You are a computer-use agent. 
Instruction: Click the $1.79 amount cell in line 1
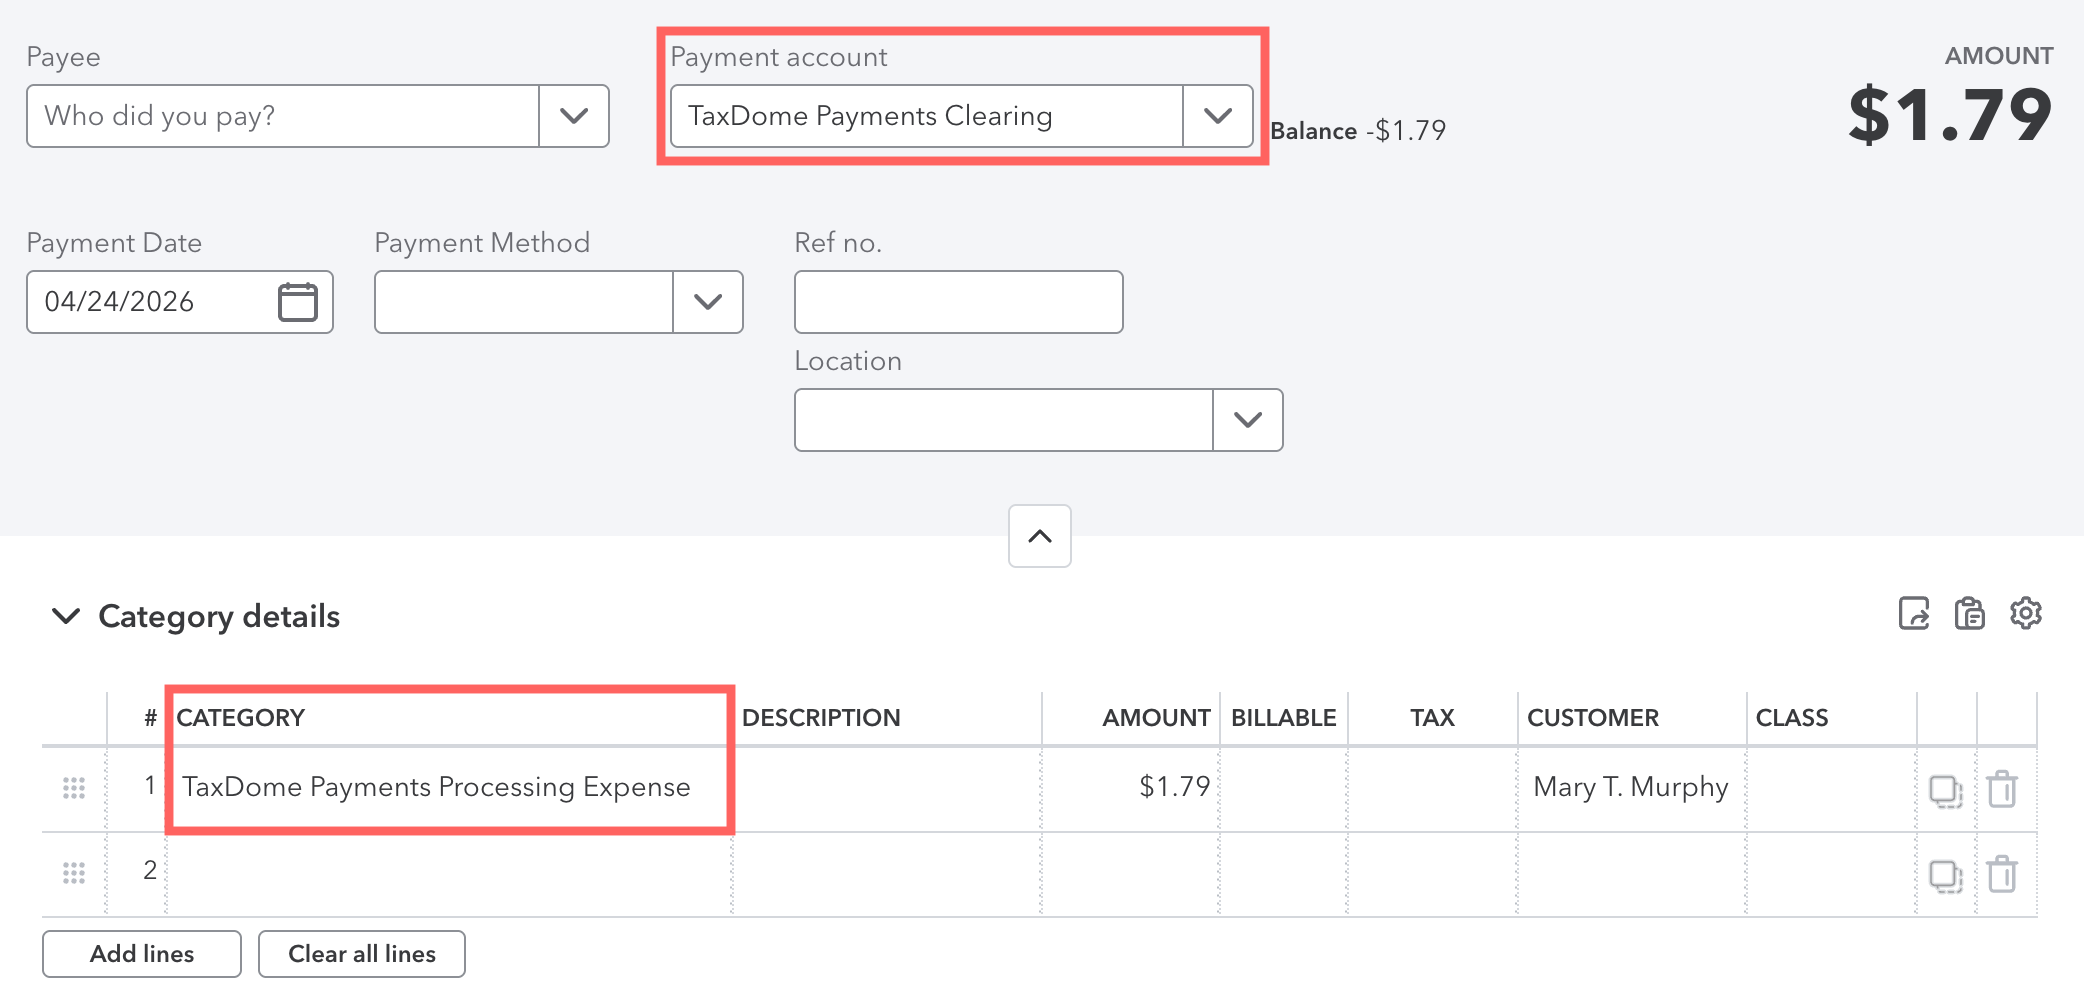(1130, 789)
